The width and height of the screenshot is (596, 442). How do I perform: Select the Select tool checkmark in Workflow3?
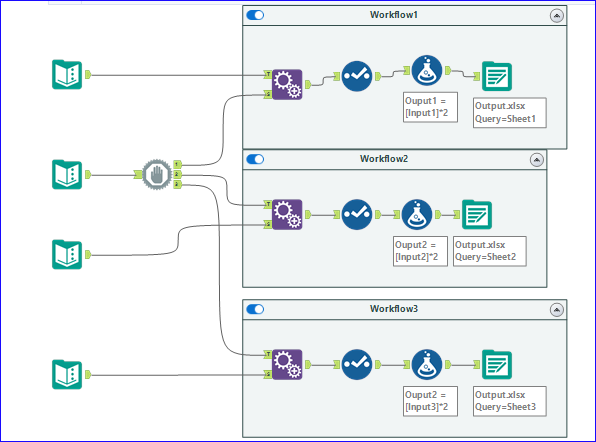tap(357, 364)
